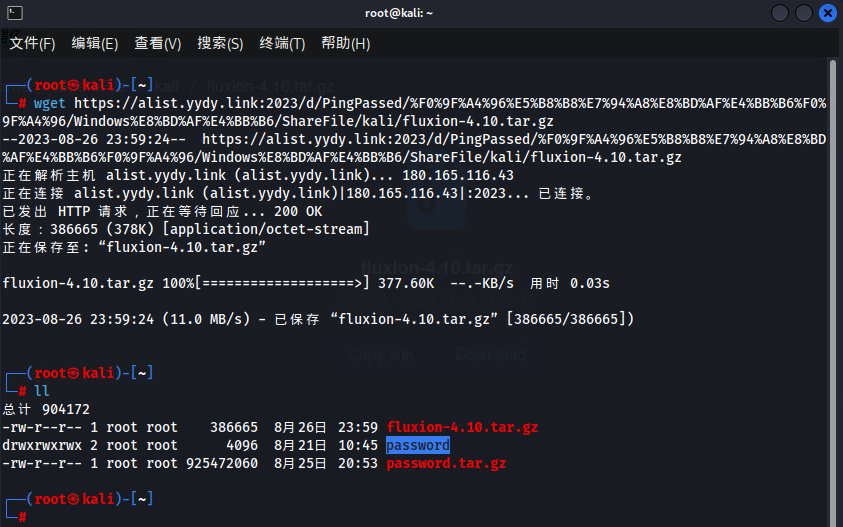Click the terminal vertical scrollbar
This screenshot has width=843, height=527.
833,293
